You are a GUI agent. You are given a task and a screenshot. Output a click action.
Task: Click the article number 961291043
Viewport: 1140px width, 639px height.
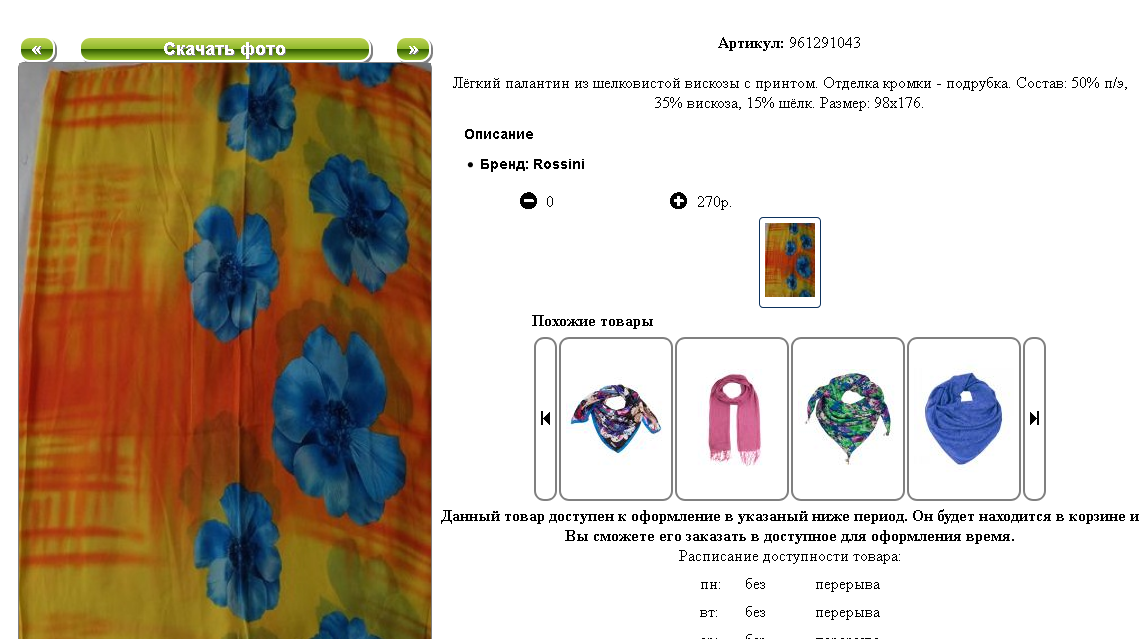click(x=824, y=43)
